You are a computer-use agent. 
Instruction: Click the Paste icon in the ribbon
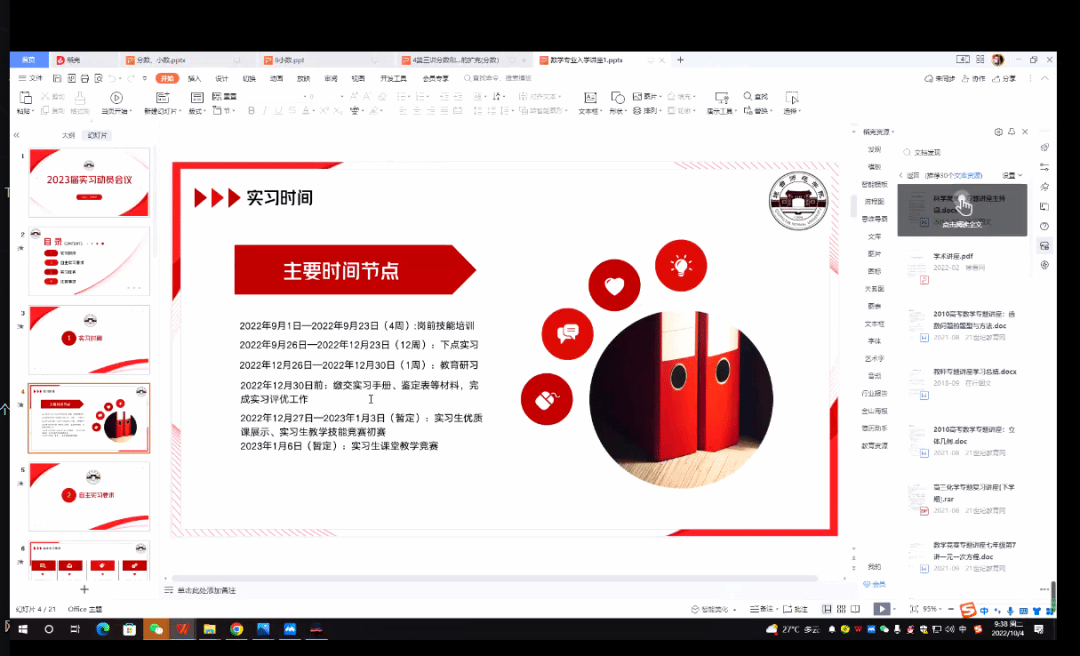click(26, 98)
